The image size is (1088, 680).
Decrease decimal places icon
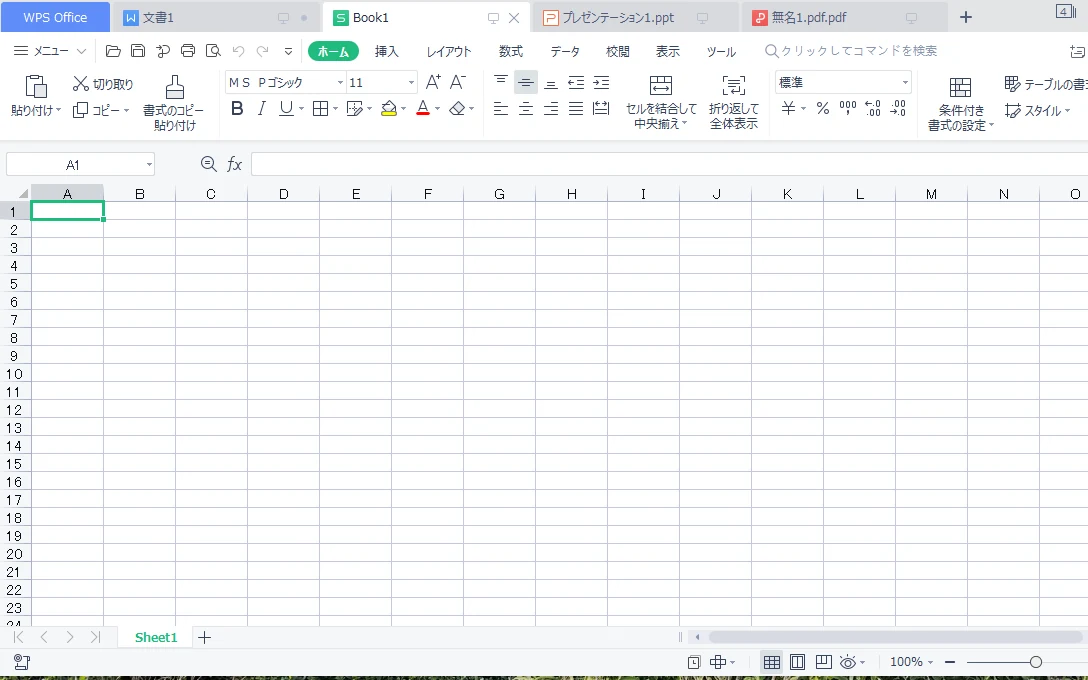(898, 109)
